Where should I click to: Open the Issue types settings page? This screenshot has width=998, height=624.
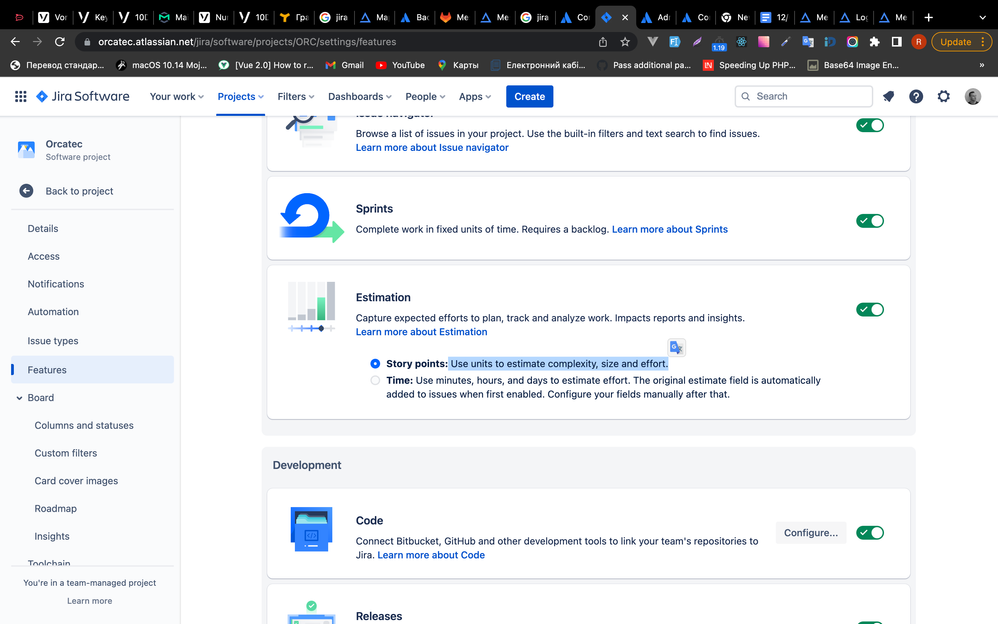(53, 341)
